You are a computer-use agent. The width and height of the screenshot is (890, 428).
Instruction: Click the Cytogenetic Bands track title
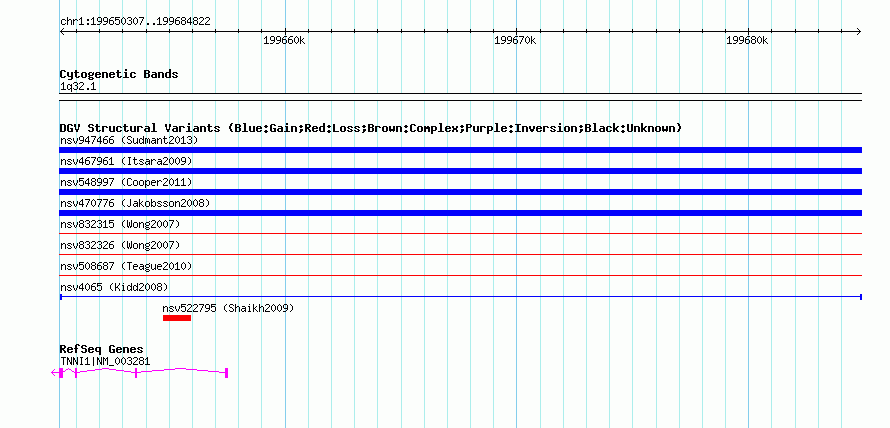119,74
